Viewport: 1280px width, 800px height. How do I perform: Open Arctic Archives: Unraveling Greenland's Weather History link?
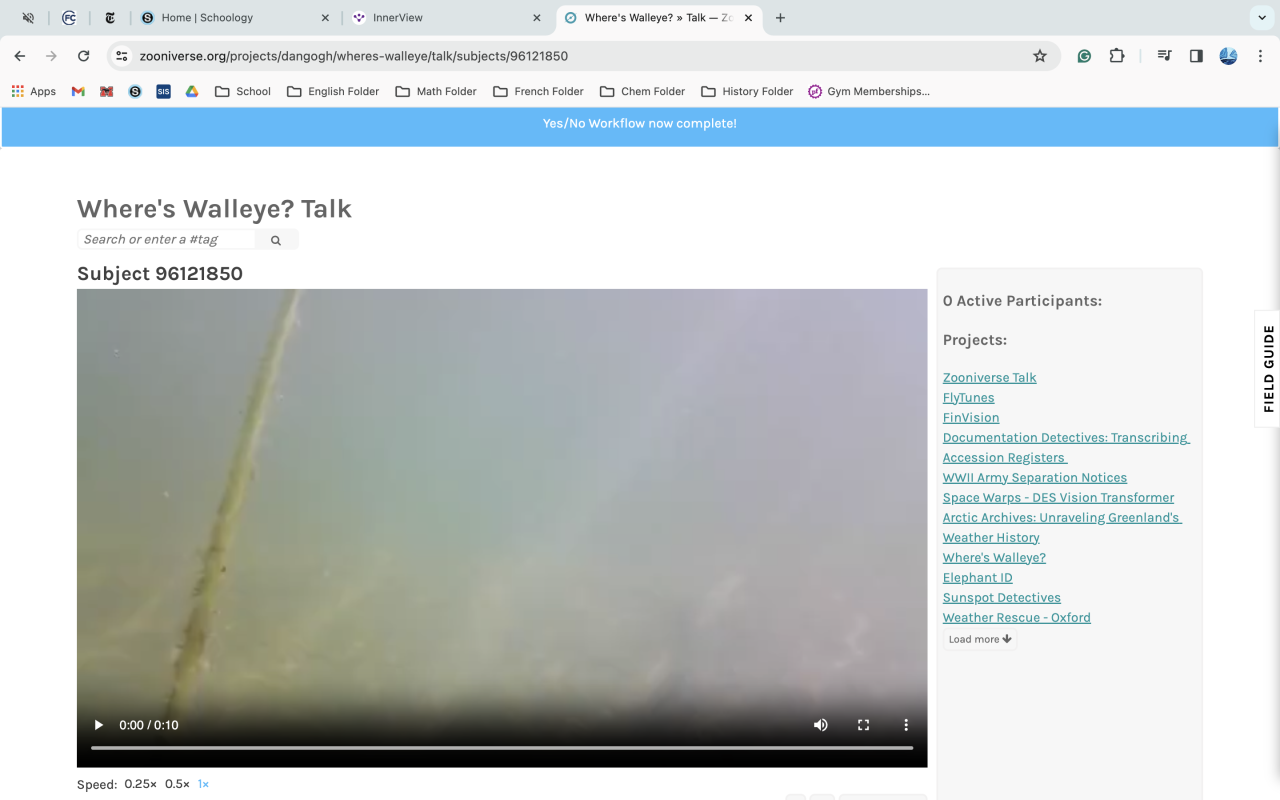point(1062,527)
